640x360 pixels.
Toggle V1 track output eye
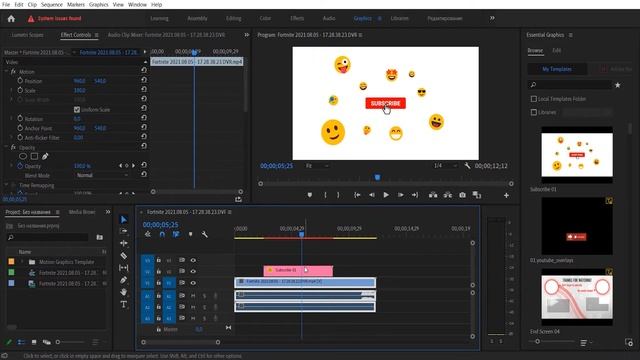(x=193, y=282)
